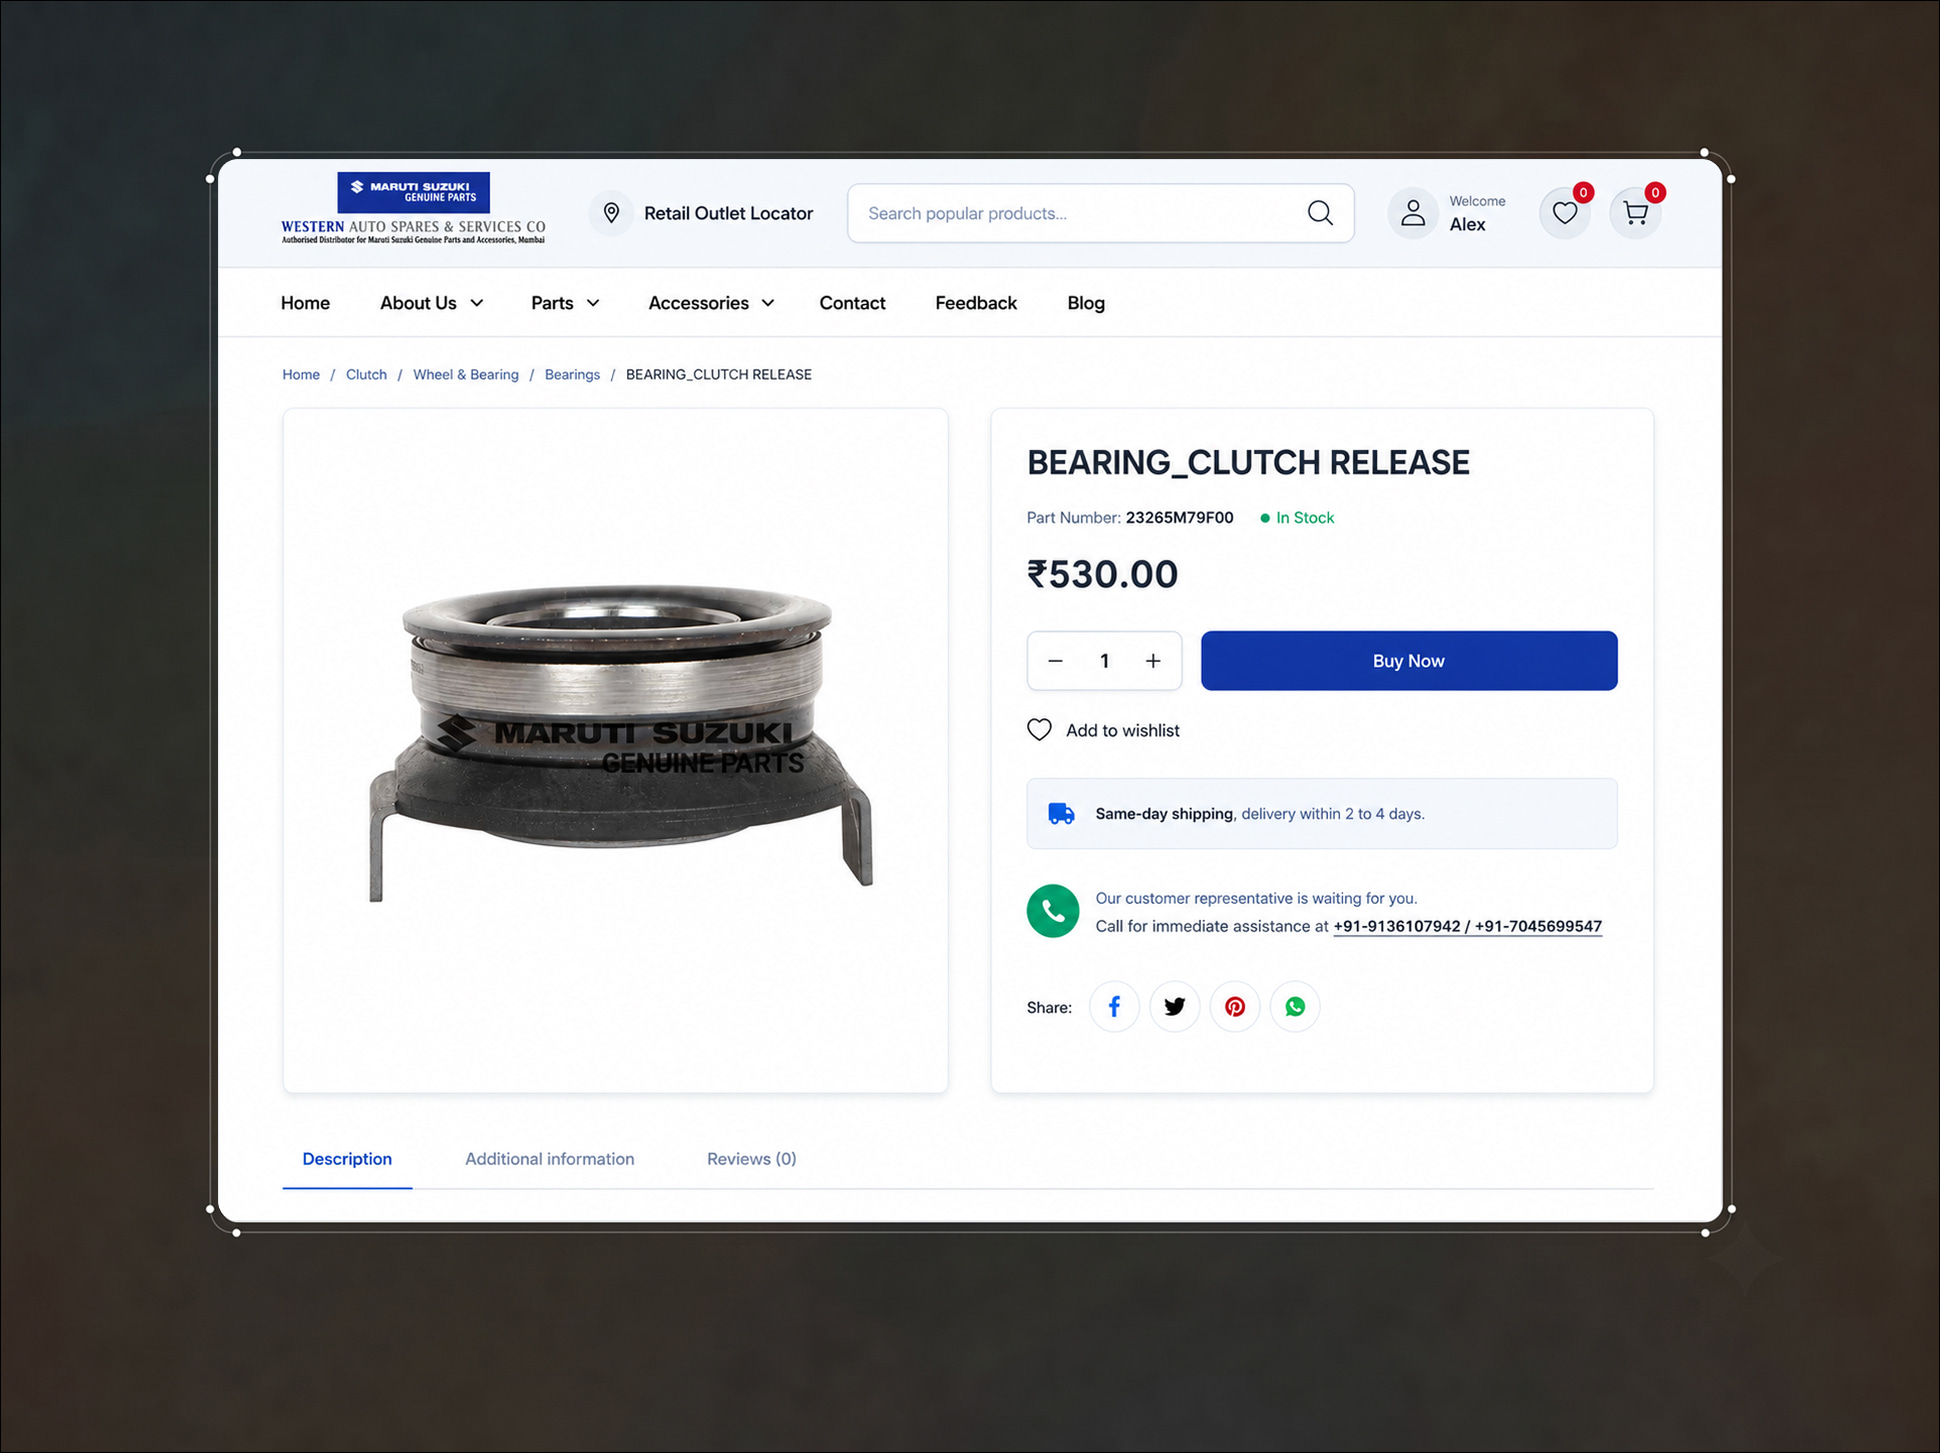Click the BEARING_CLUTCH RELEASE product title
1940x1453 pixels.
[1248, 463]
